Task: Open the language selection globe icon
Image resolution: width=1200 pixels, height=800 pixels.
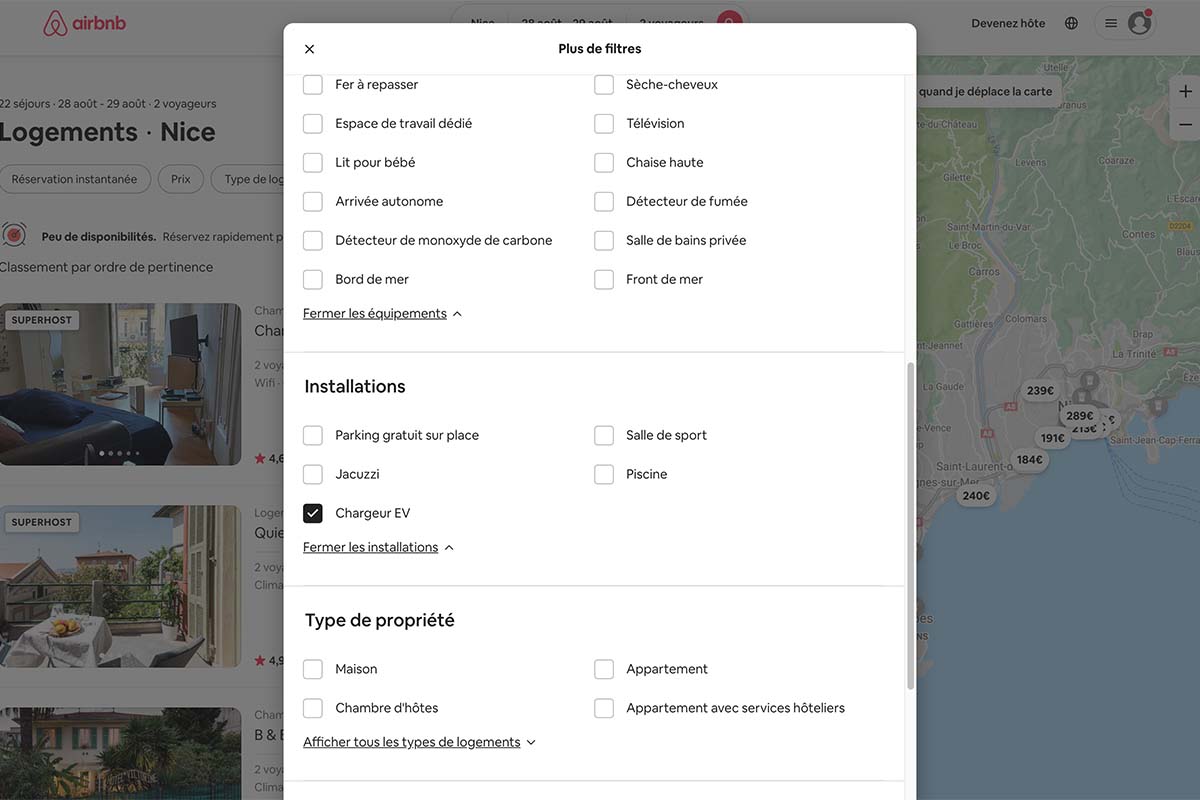Action: pyautogui.click(x=1070, y=21)
